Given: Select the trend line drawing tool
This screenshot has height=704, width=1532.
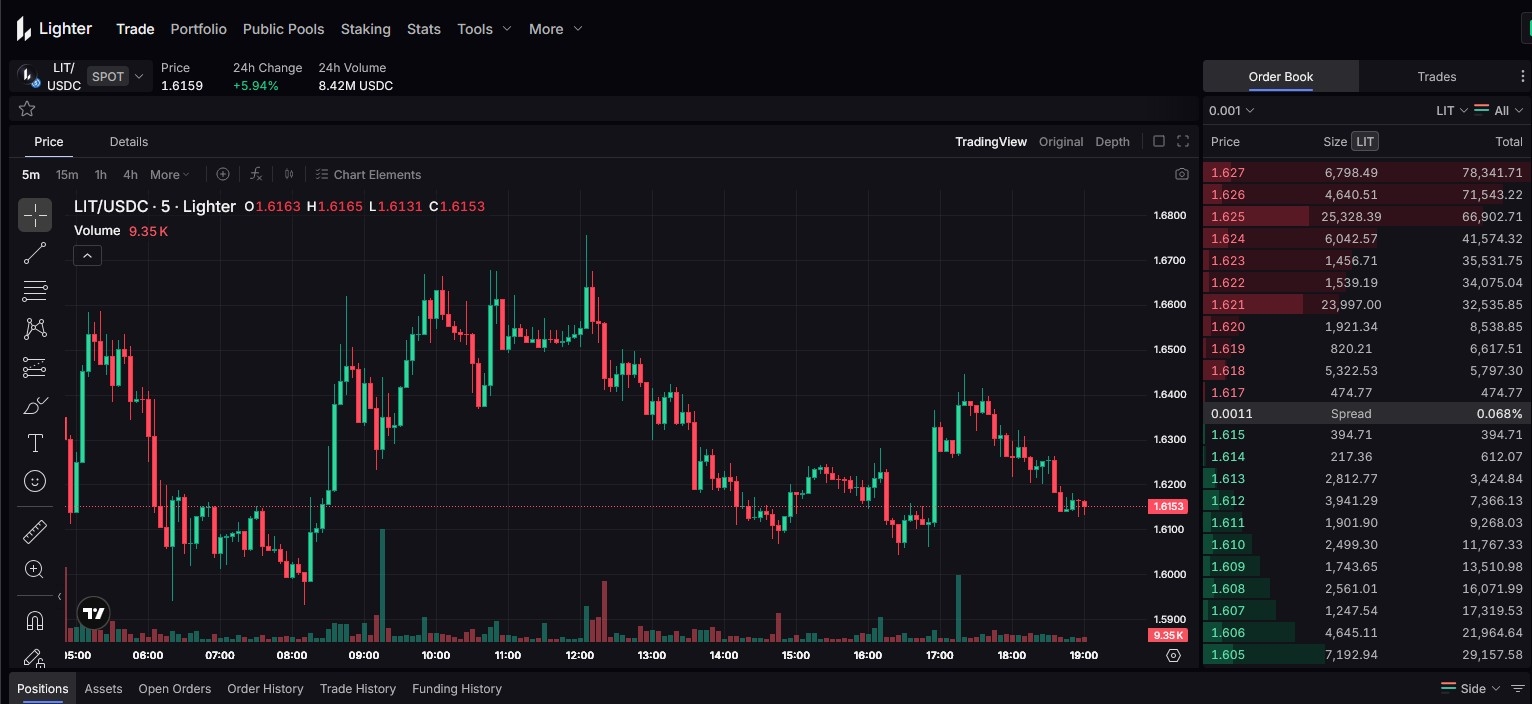Looking at the screenshot, I should [35, 253].
